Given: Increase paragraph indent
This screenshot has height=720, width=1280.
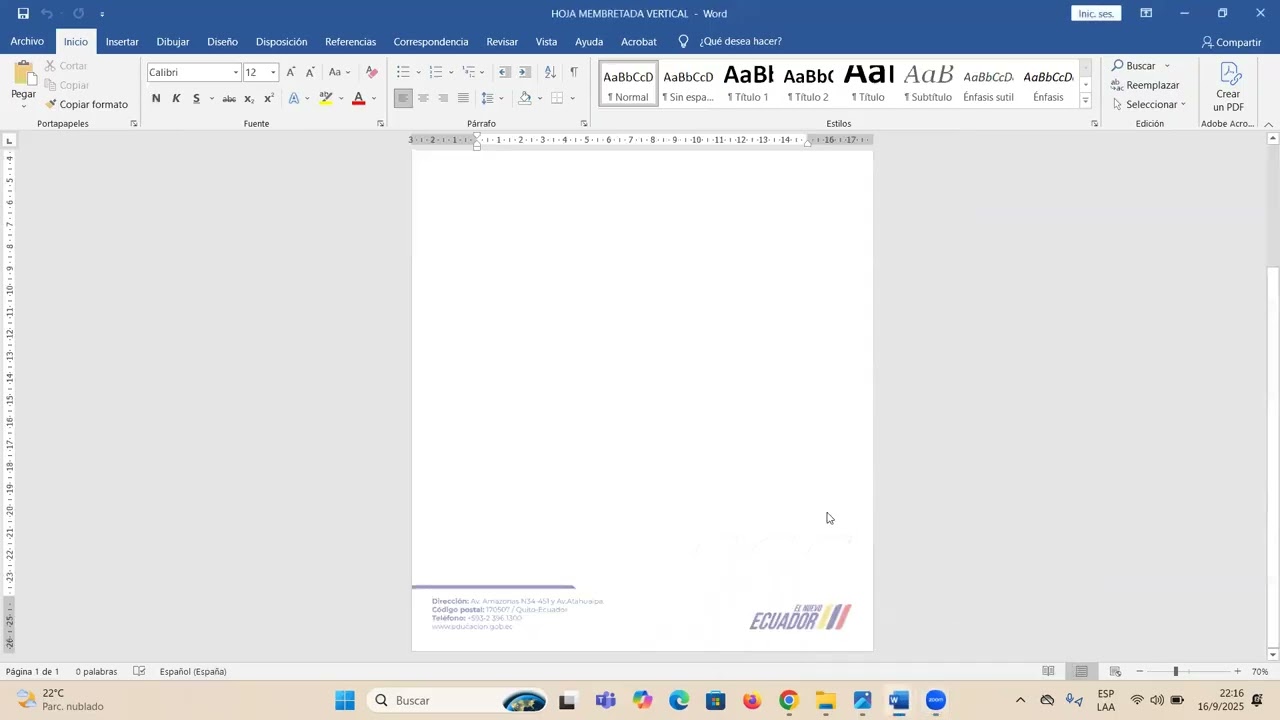Looking at the screenshot, I should [525, 72].
